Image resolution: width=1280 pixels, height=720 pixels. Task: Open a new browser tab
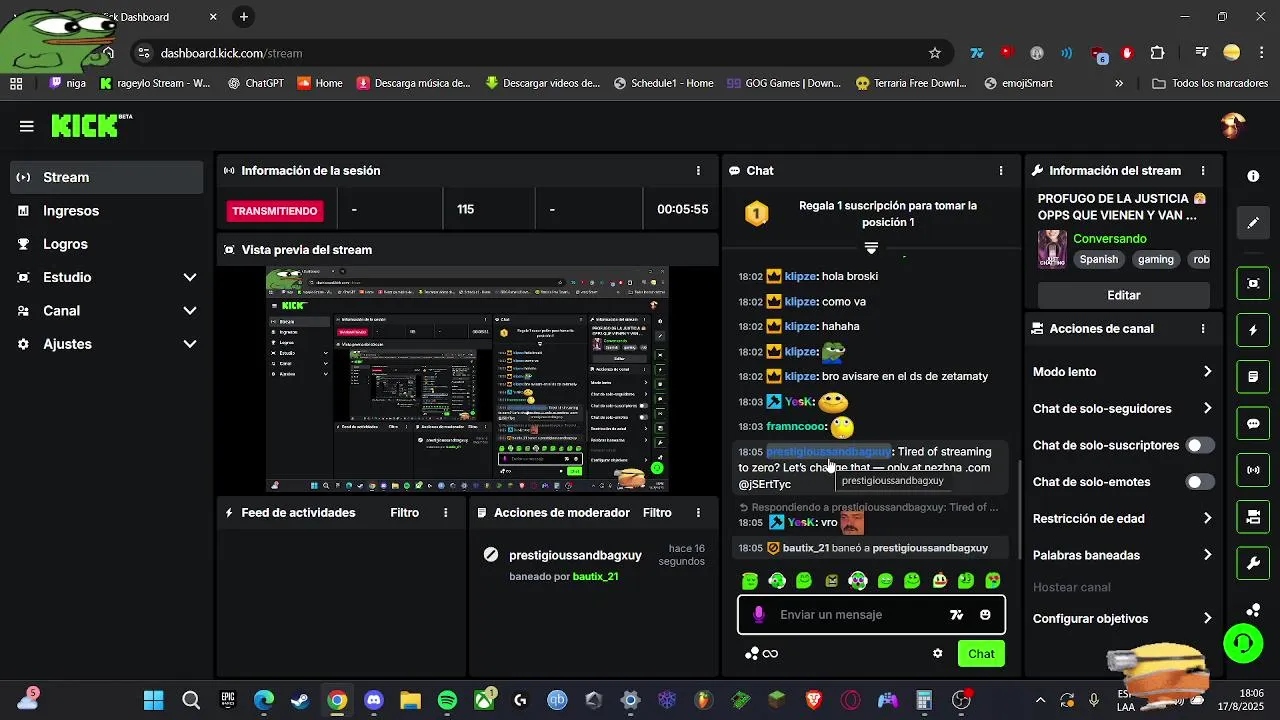[x=244, y=17]
